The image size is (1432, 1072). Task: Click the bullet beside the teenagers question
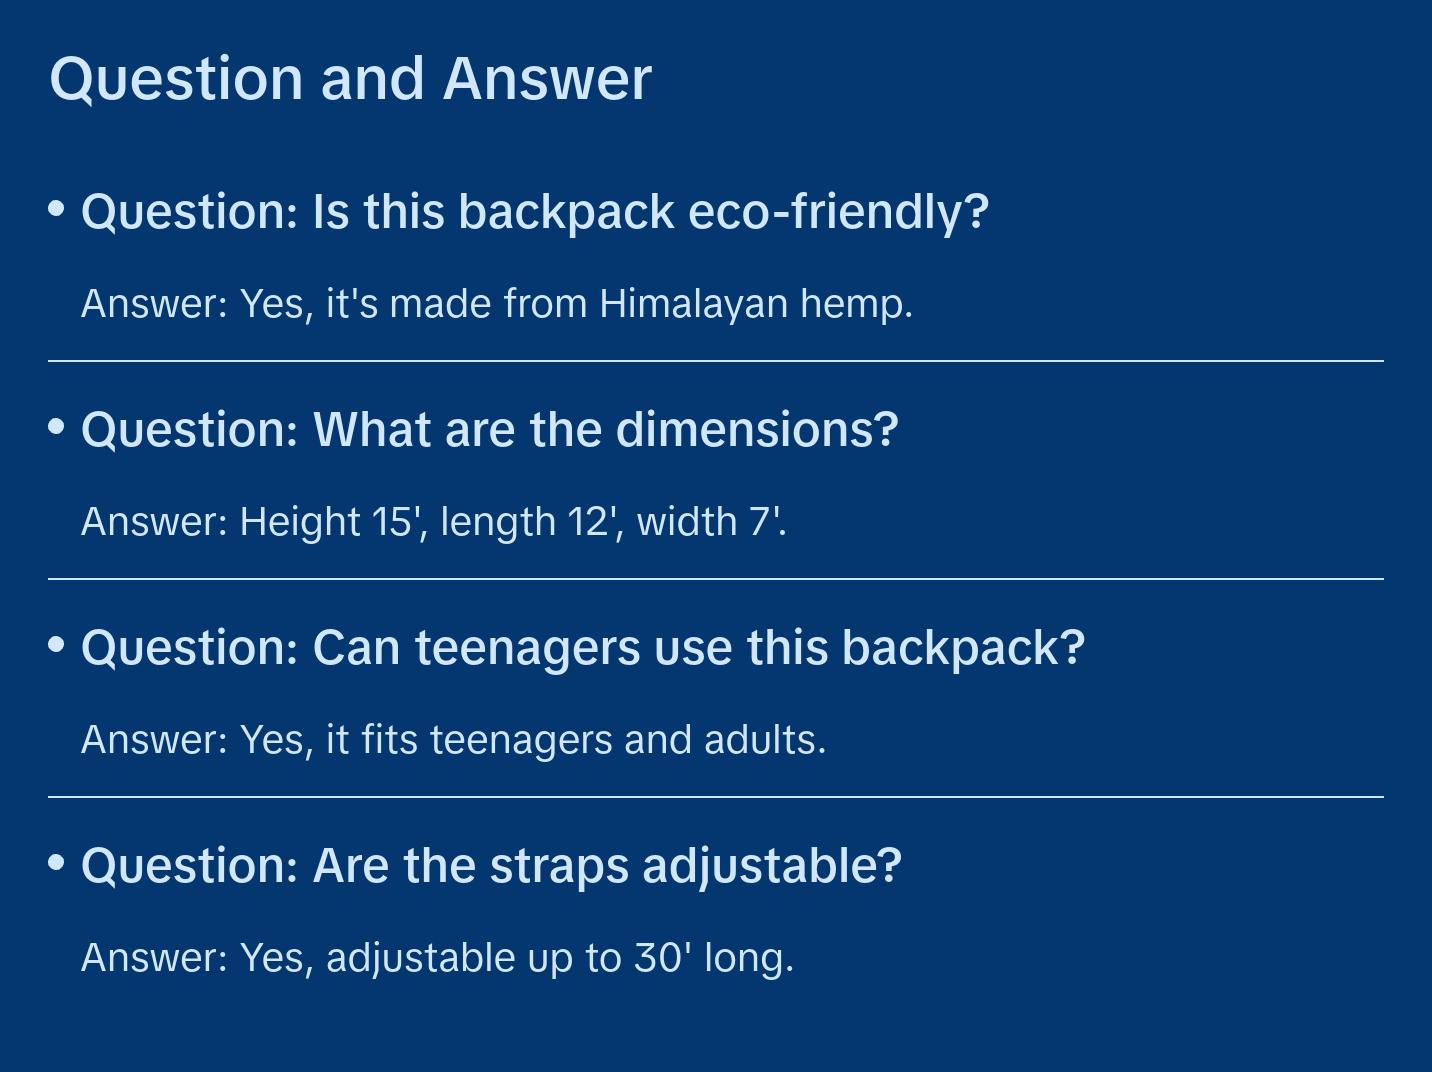(57, 645)
